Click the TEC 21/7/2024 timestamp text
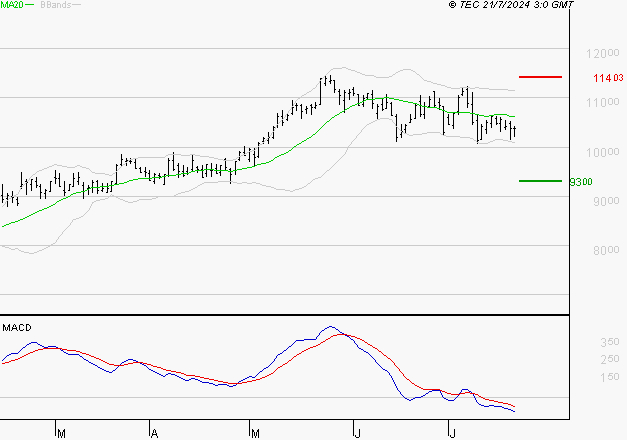The image size is (627, 440). [x=511, y=4]
